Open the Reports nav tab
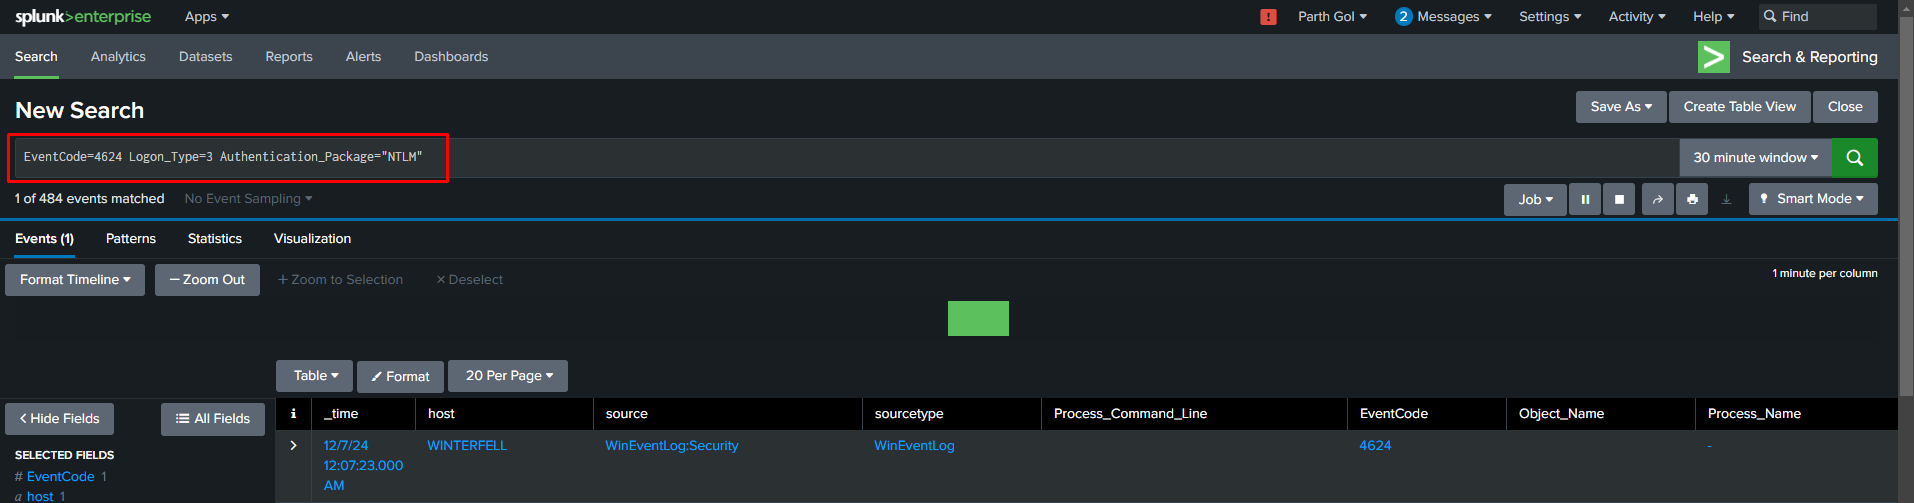Screen dimensions: 1914x503 pyautogui.click(x=289, y=57)
